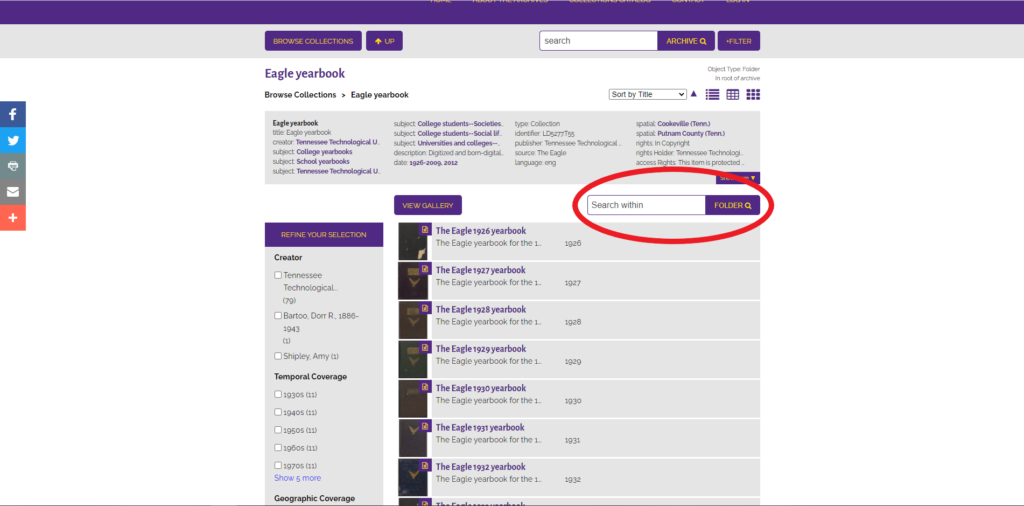This screenshot has width=1024, height=506.
Task: Switch to grid view icon
Action: (x=753, y=95)
